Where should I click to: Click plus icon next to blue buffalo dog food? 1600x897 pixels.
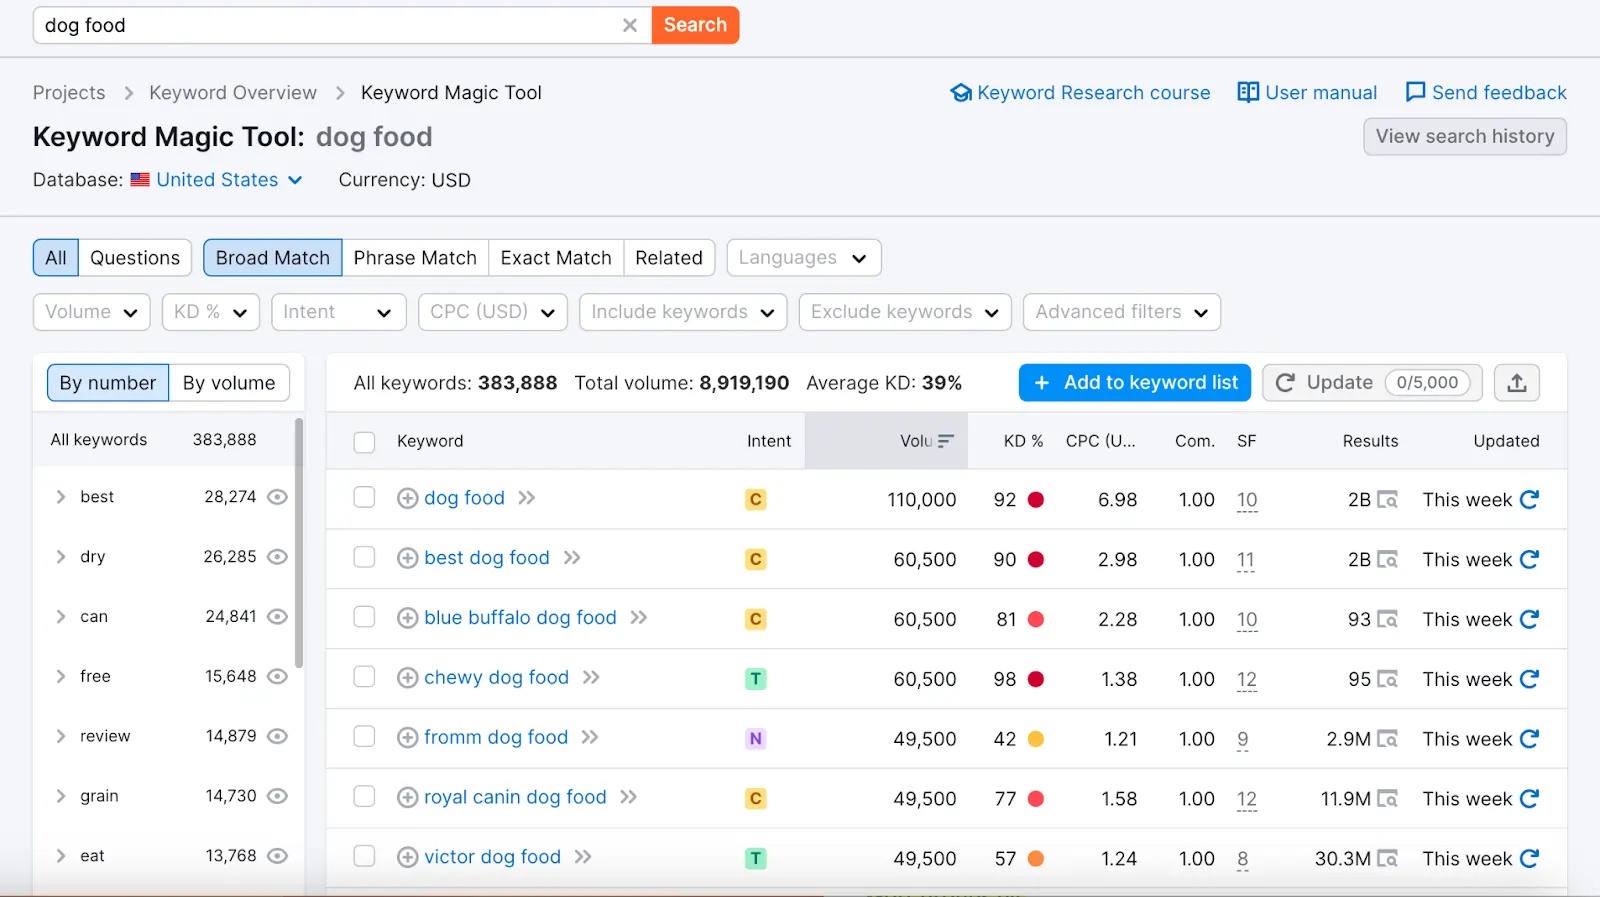click(407, 618)
